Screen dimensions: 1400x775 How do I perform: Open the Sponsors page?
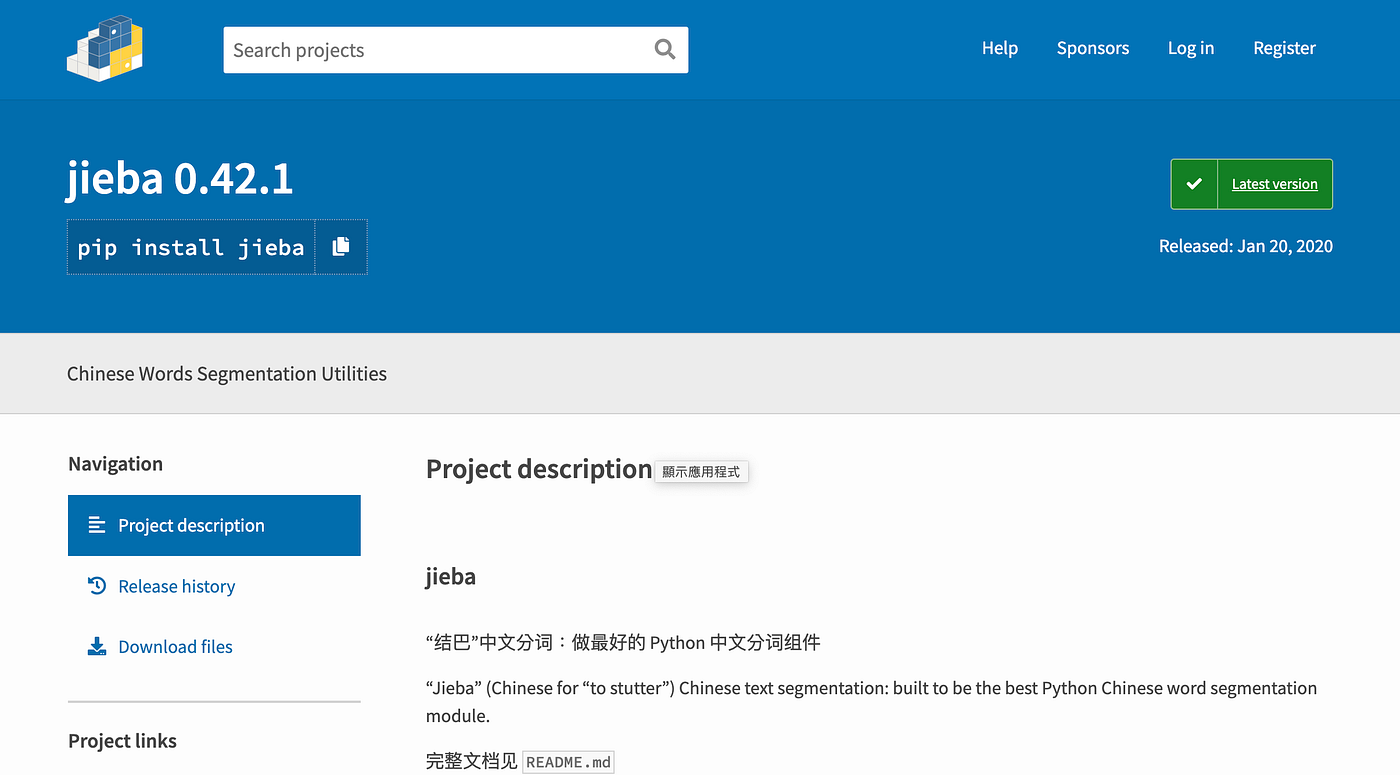(1093, 48)
